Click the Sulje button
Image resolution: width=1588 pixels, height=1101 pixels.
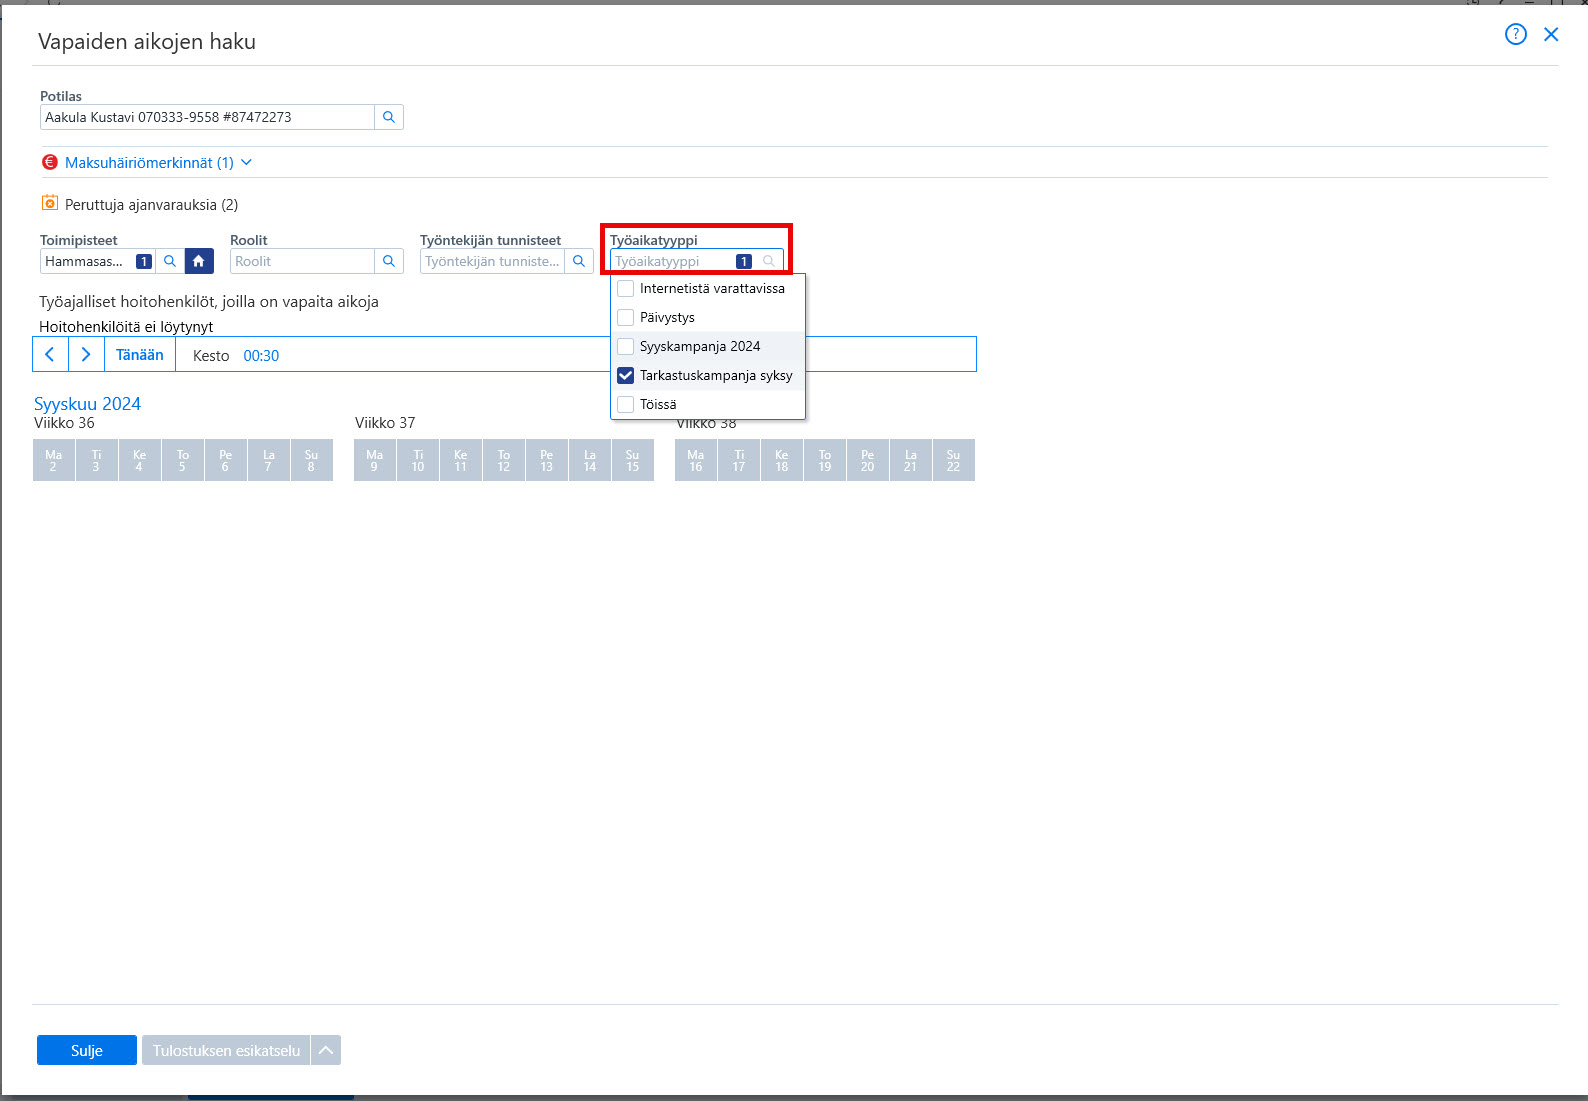(87, 1050)
